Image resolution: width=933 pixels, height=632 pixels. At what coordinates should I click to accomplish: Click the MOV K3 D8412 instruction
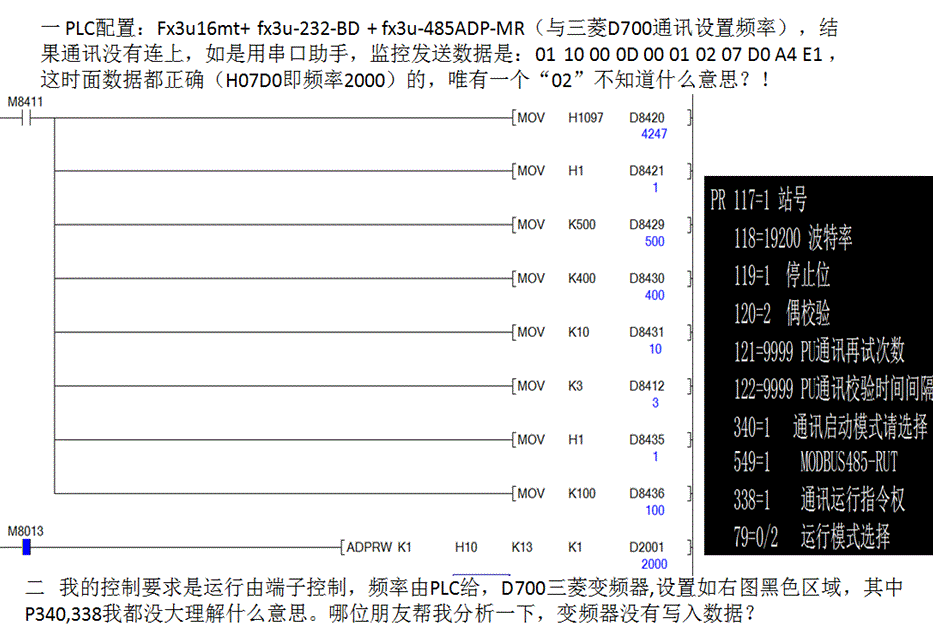click(590, 386)
